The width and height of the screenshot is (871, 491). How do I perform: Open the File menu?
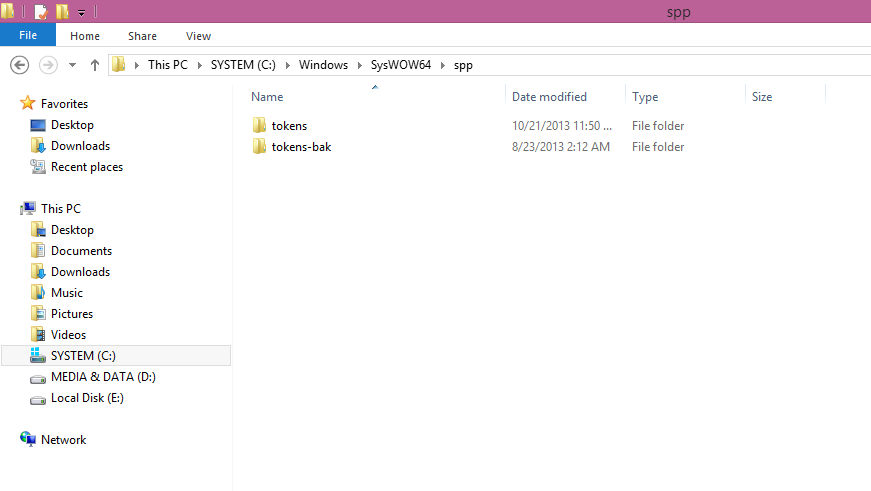pyautogui.click(x=28, y=35)
